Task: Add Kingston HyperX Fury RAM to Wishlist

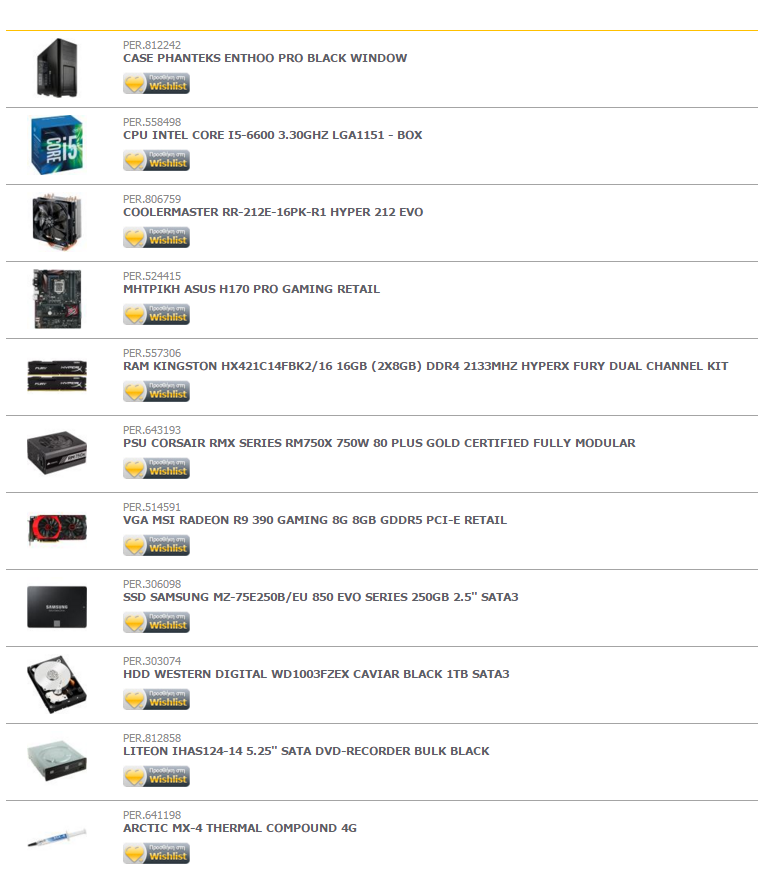Action: point(156,392)
